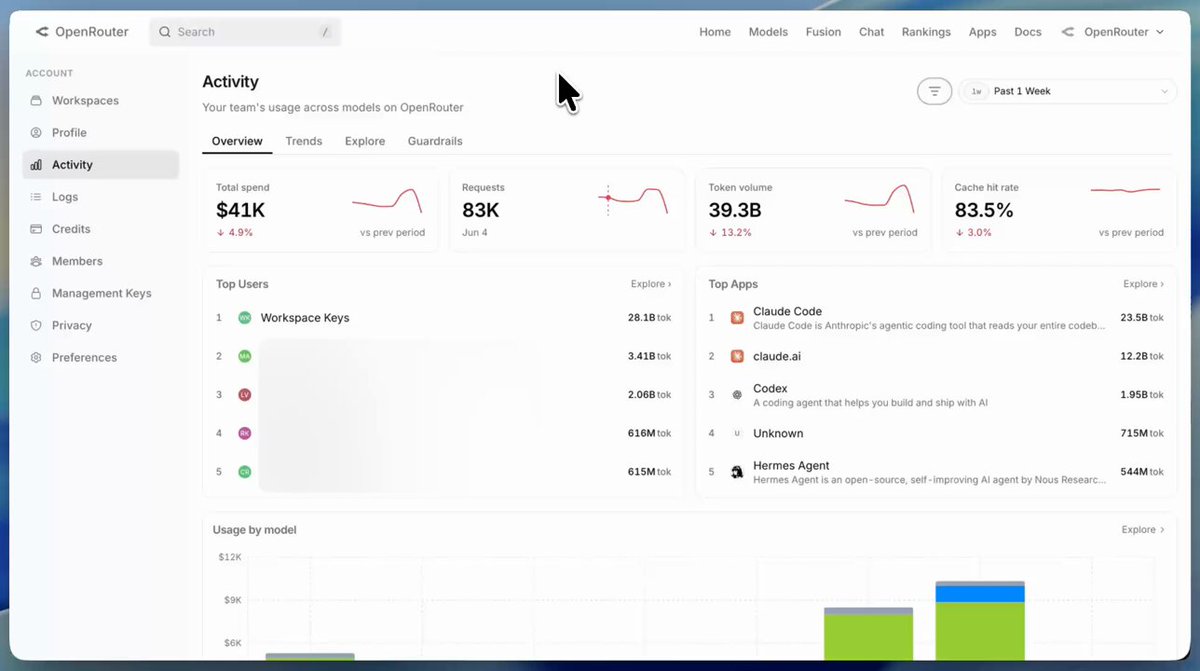Click Explore link in Top Apps
Image resolution: width=1200 pixels, height=671 pixels.
click(1143, 284)
